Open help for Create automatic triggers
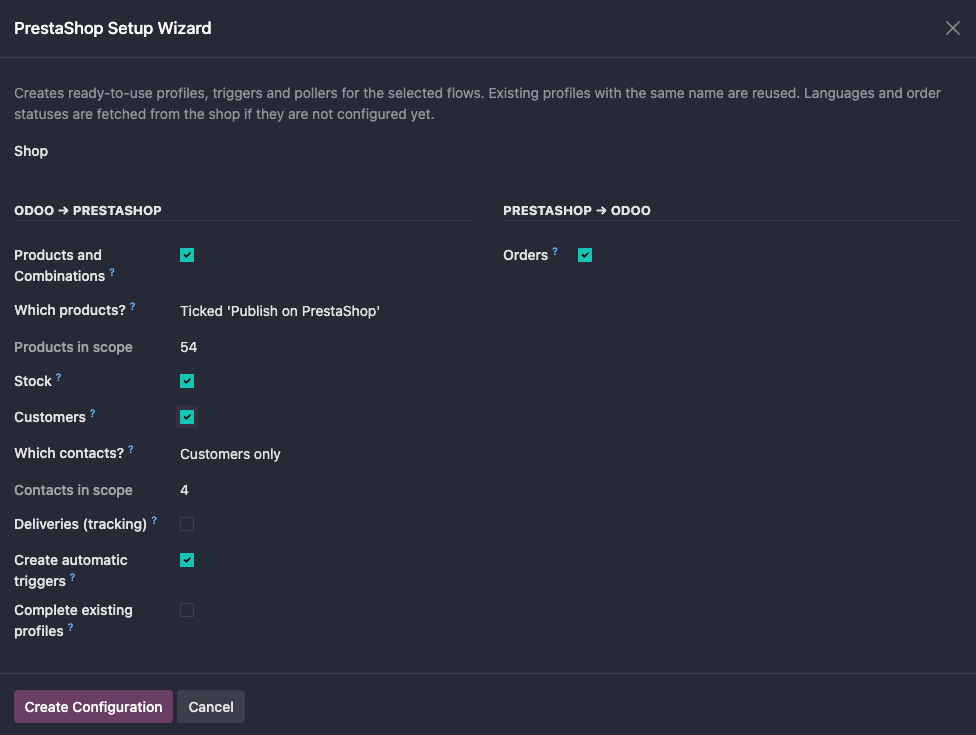The image size is (976, 735). coord(73,577)
